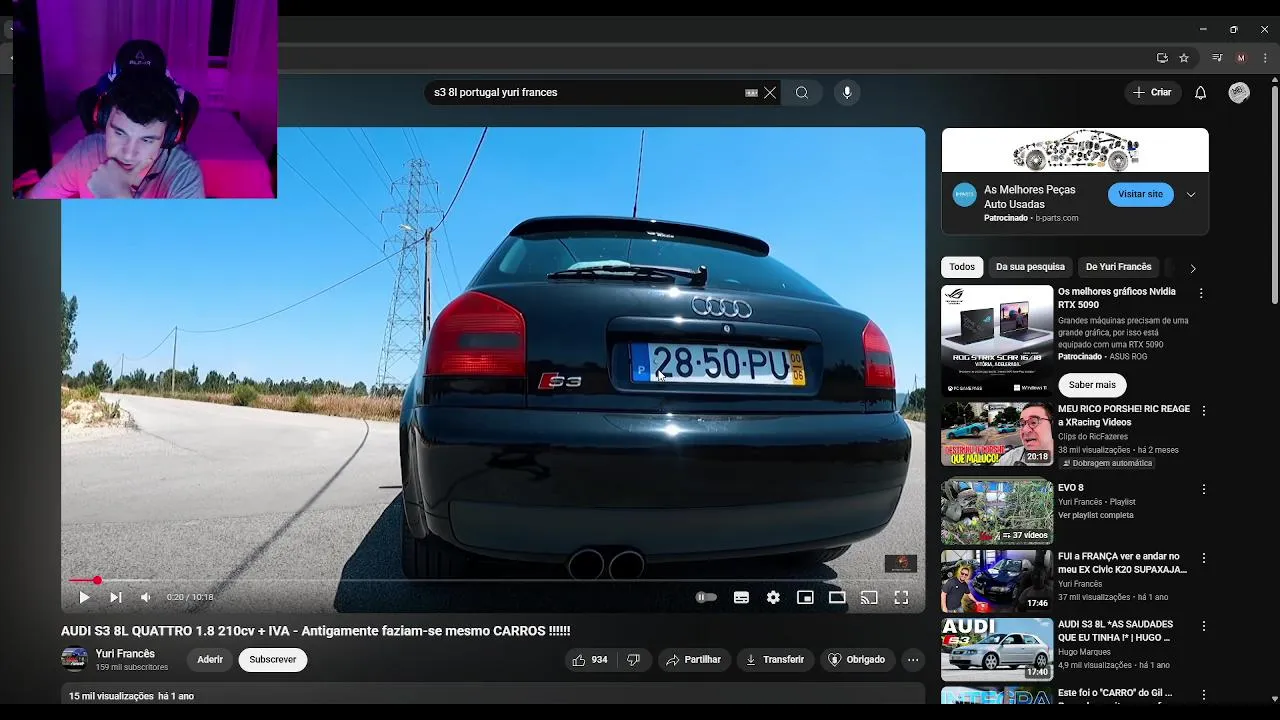Show more filter chips with the arrow

click(1192, 268)
